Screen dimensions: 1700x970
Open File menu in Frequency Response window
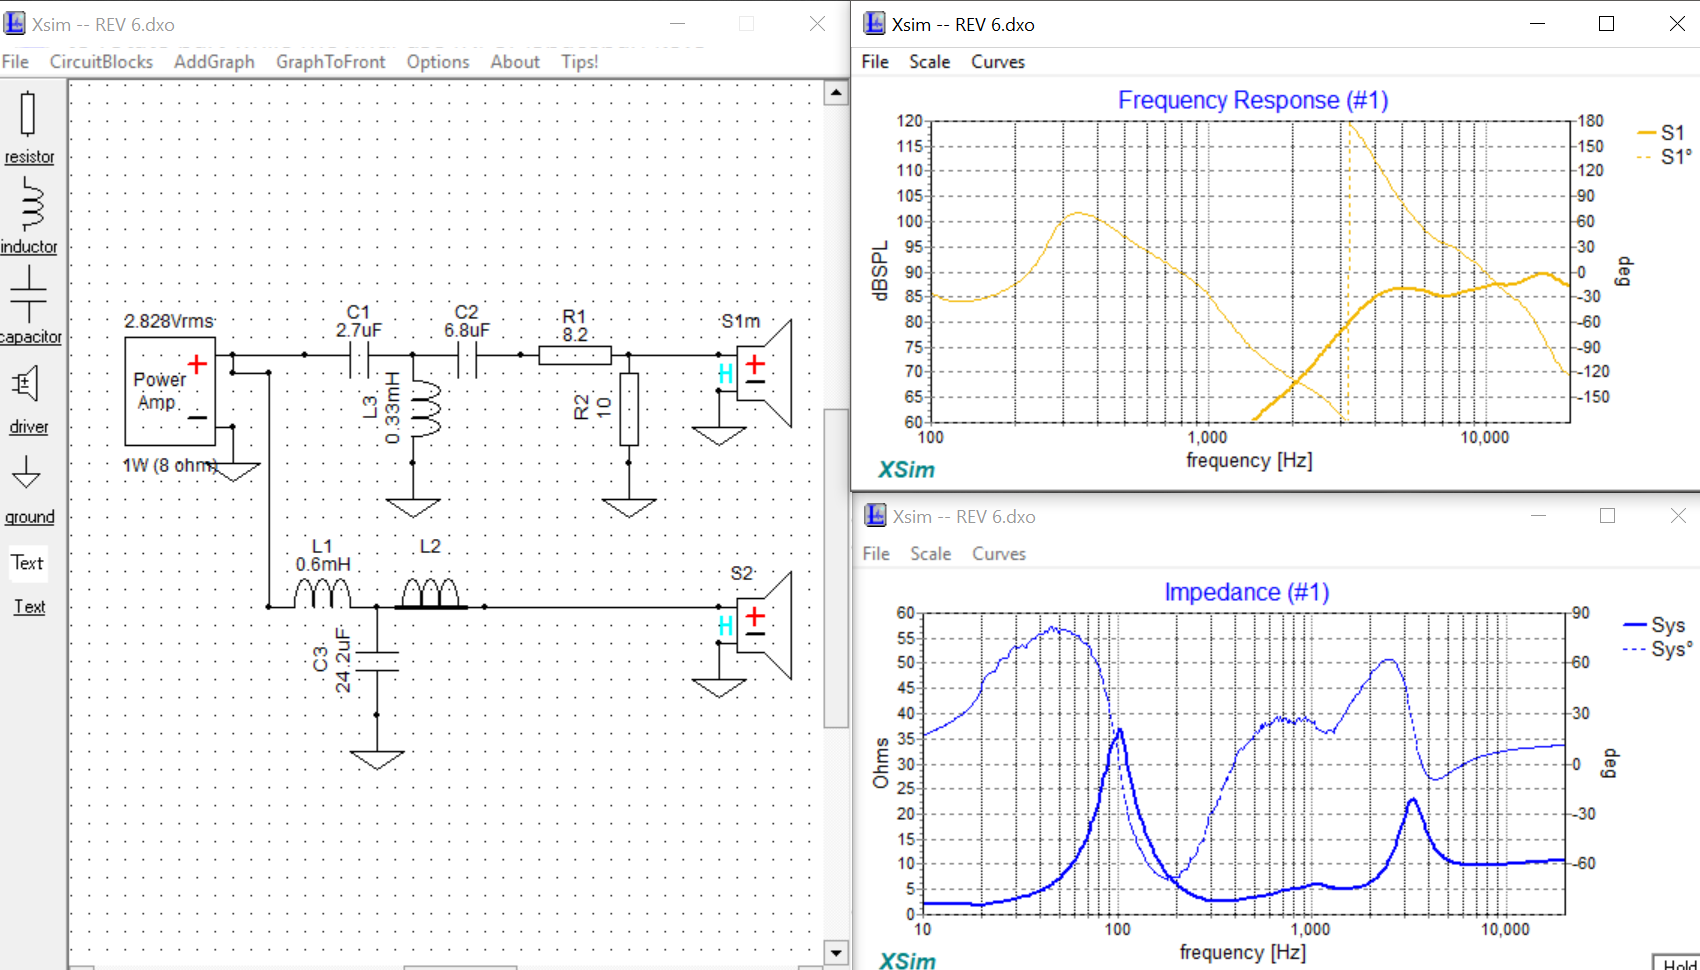[x=875, y=62]
